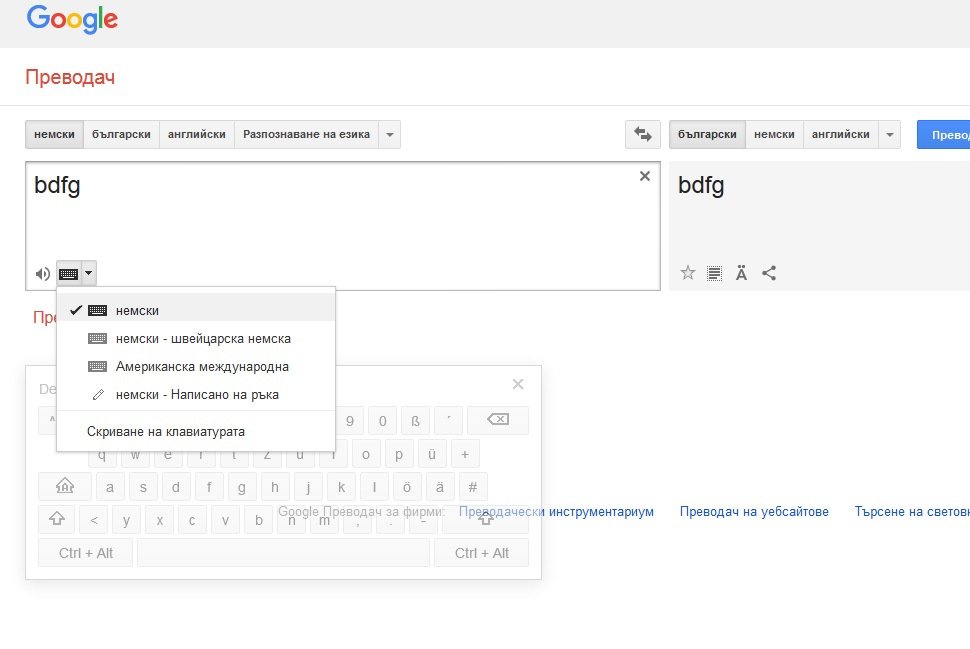The height and width of the screenshot is (649, 970).
Task: Expand the source language dropdown arrow
Action: click(x=390, y=135)
